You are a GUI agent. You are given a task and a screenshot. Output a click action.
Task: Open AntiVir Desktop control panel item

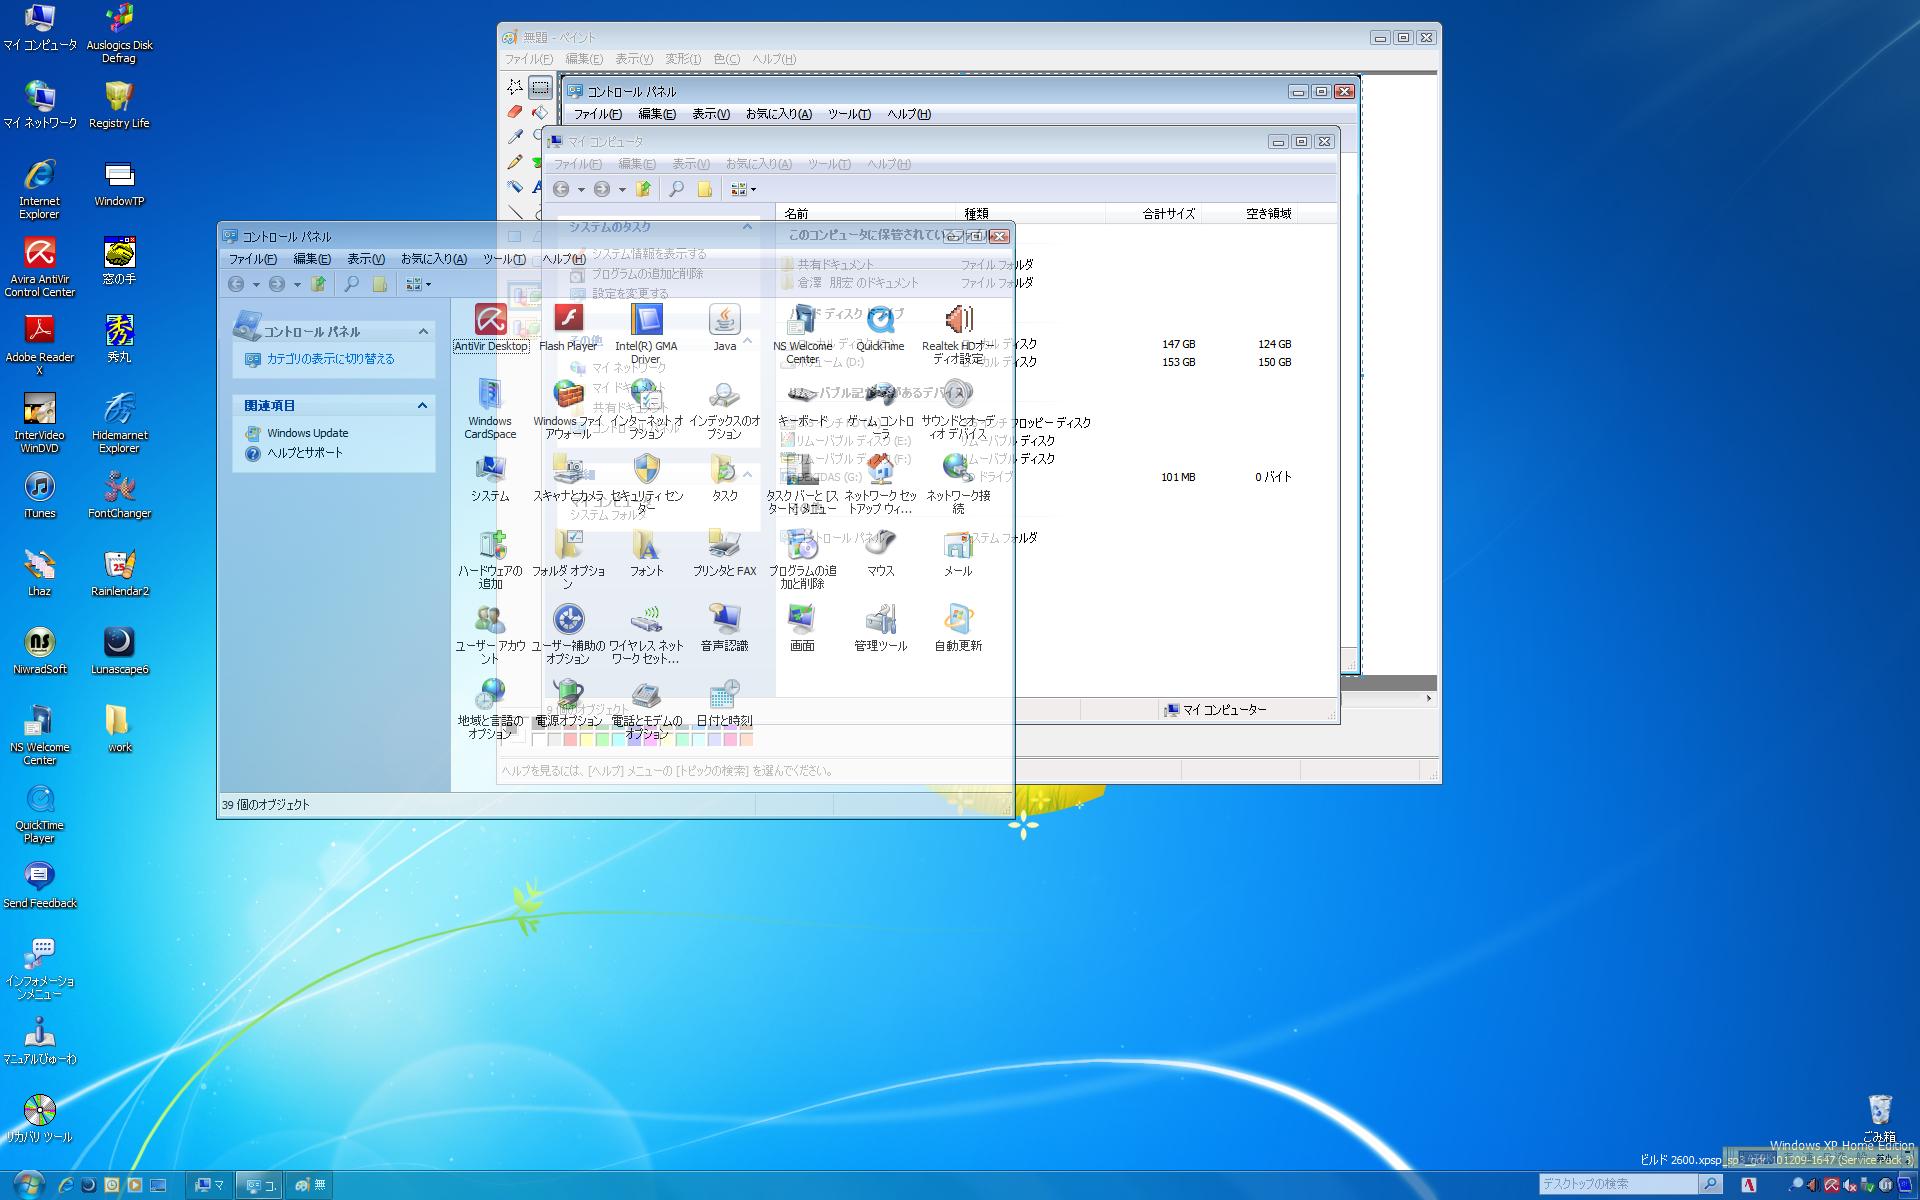[490, 328]
